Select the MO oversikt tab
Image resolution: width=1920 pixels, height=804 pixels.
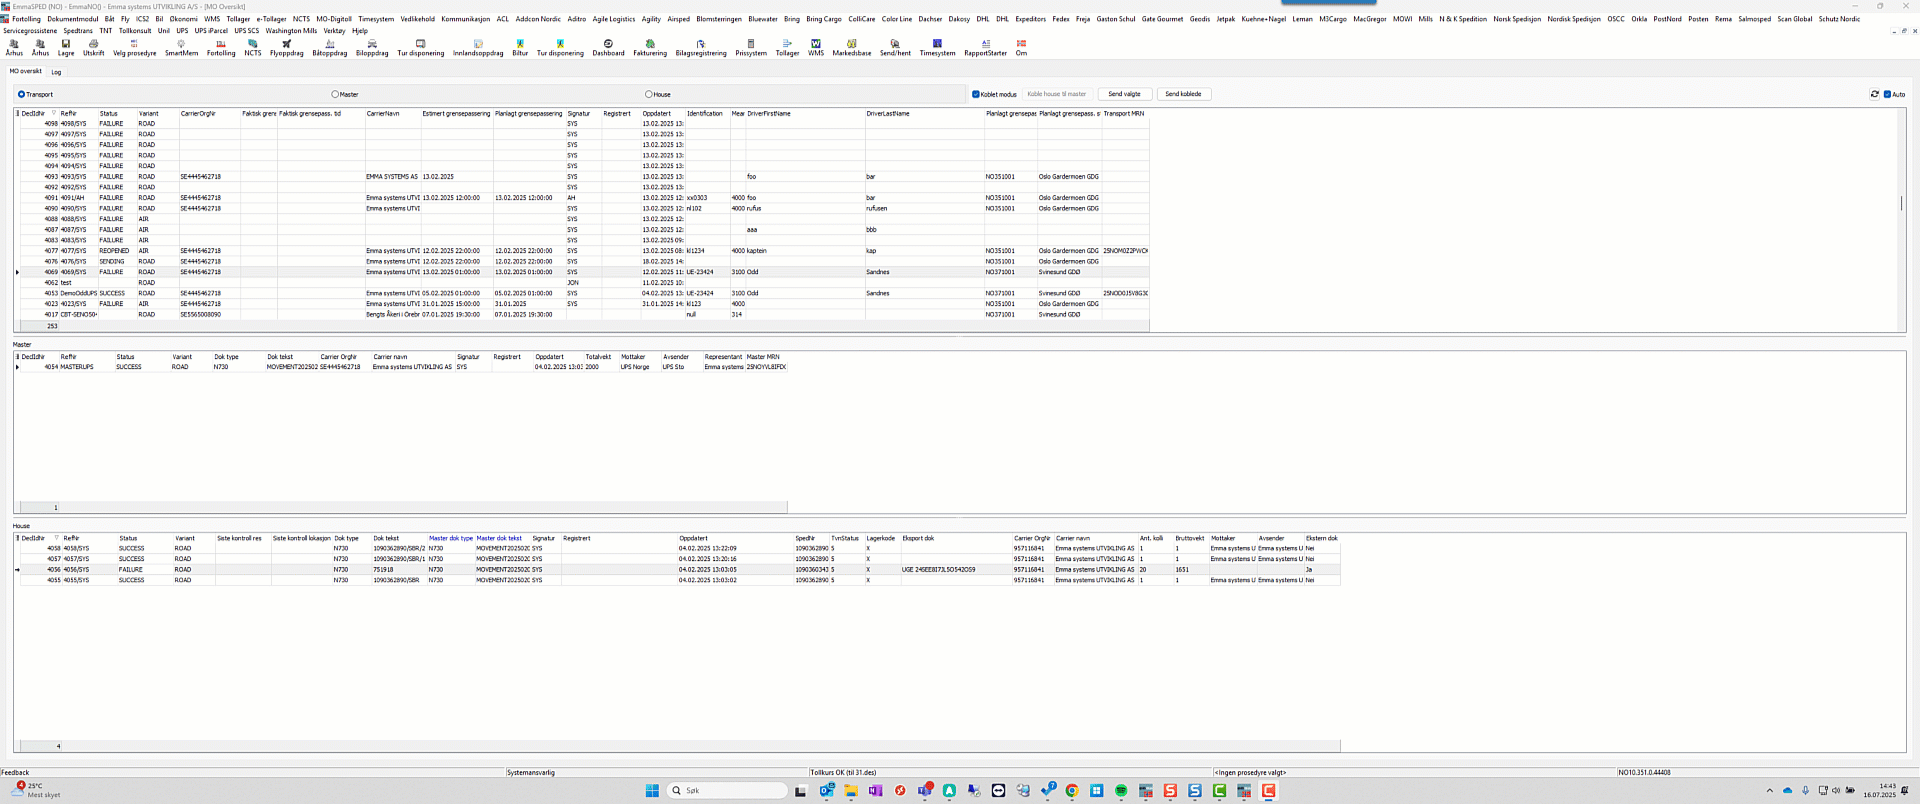tap(26, 71)
